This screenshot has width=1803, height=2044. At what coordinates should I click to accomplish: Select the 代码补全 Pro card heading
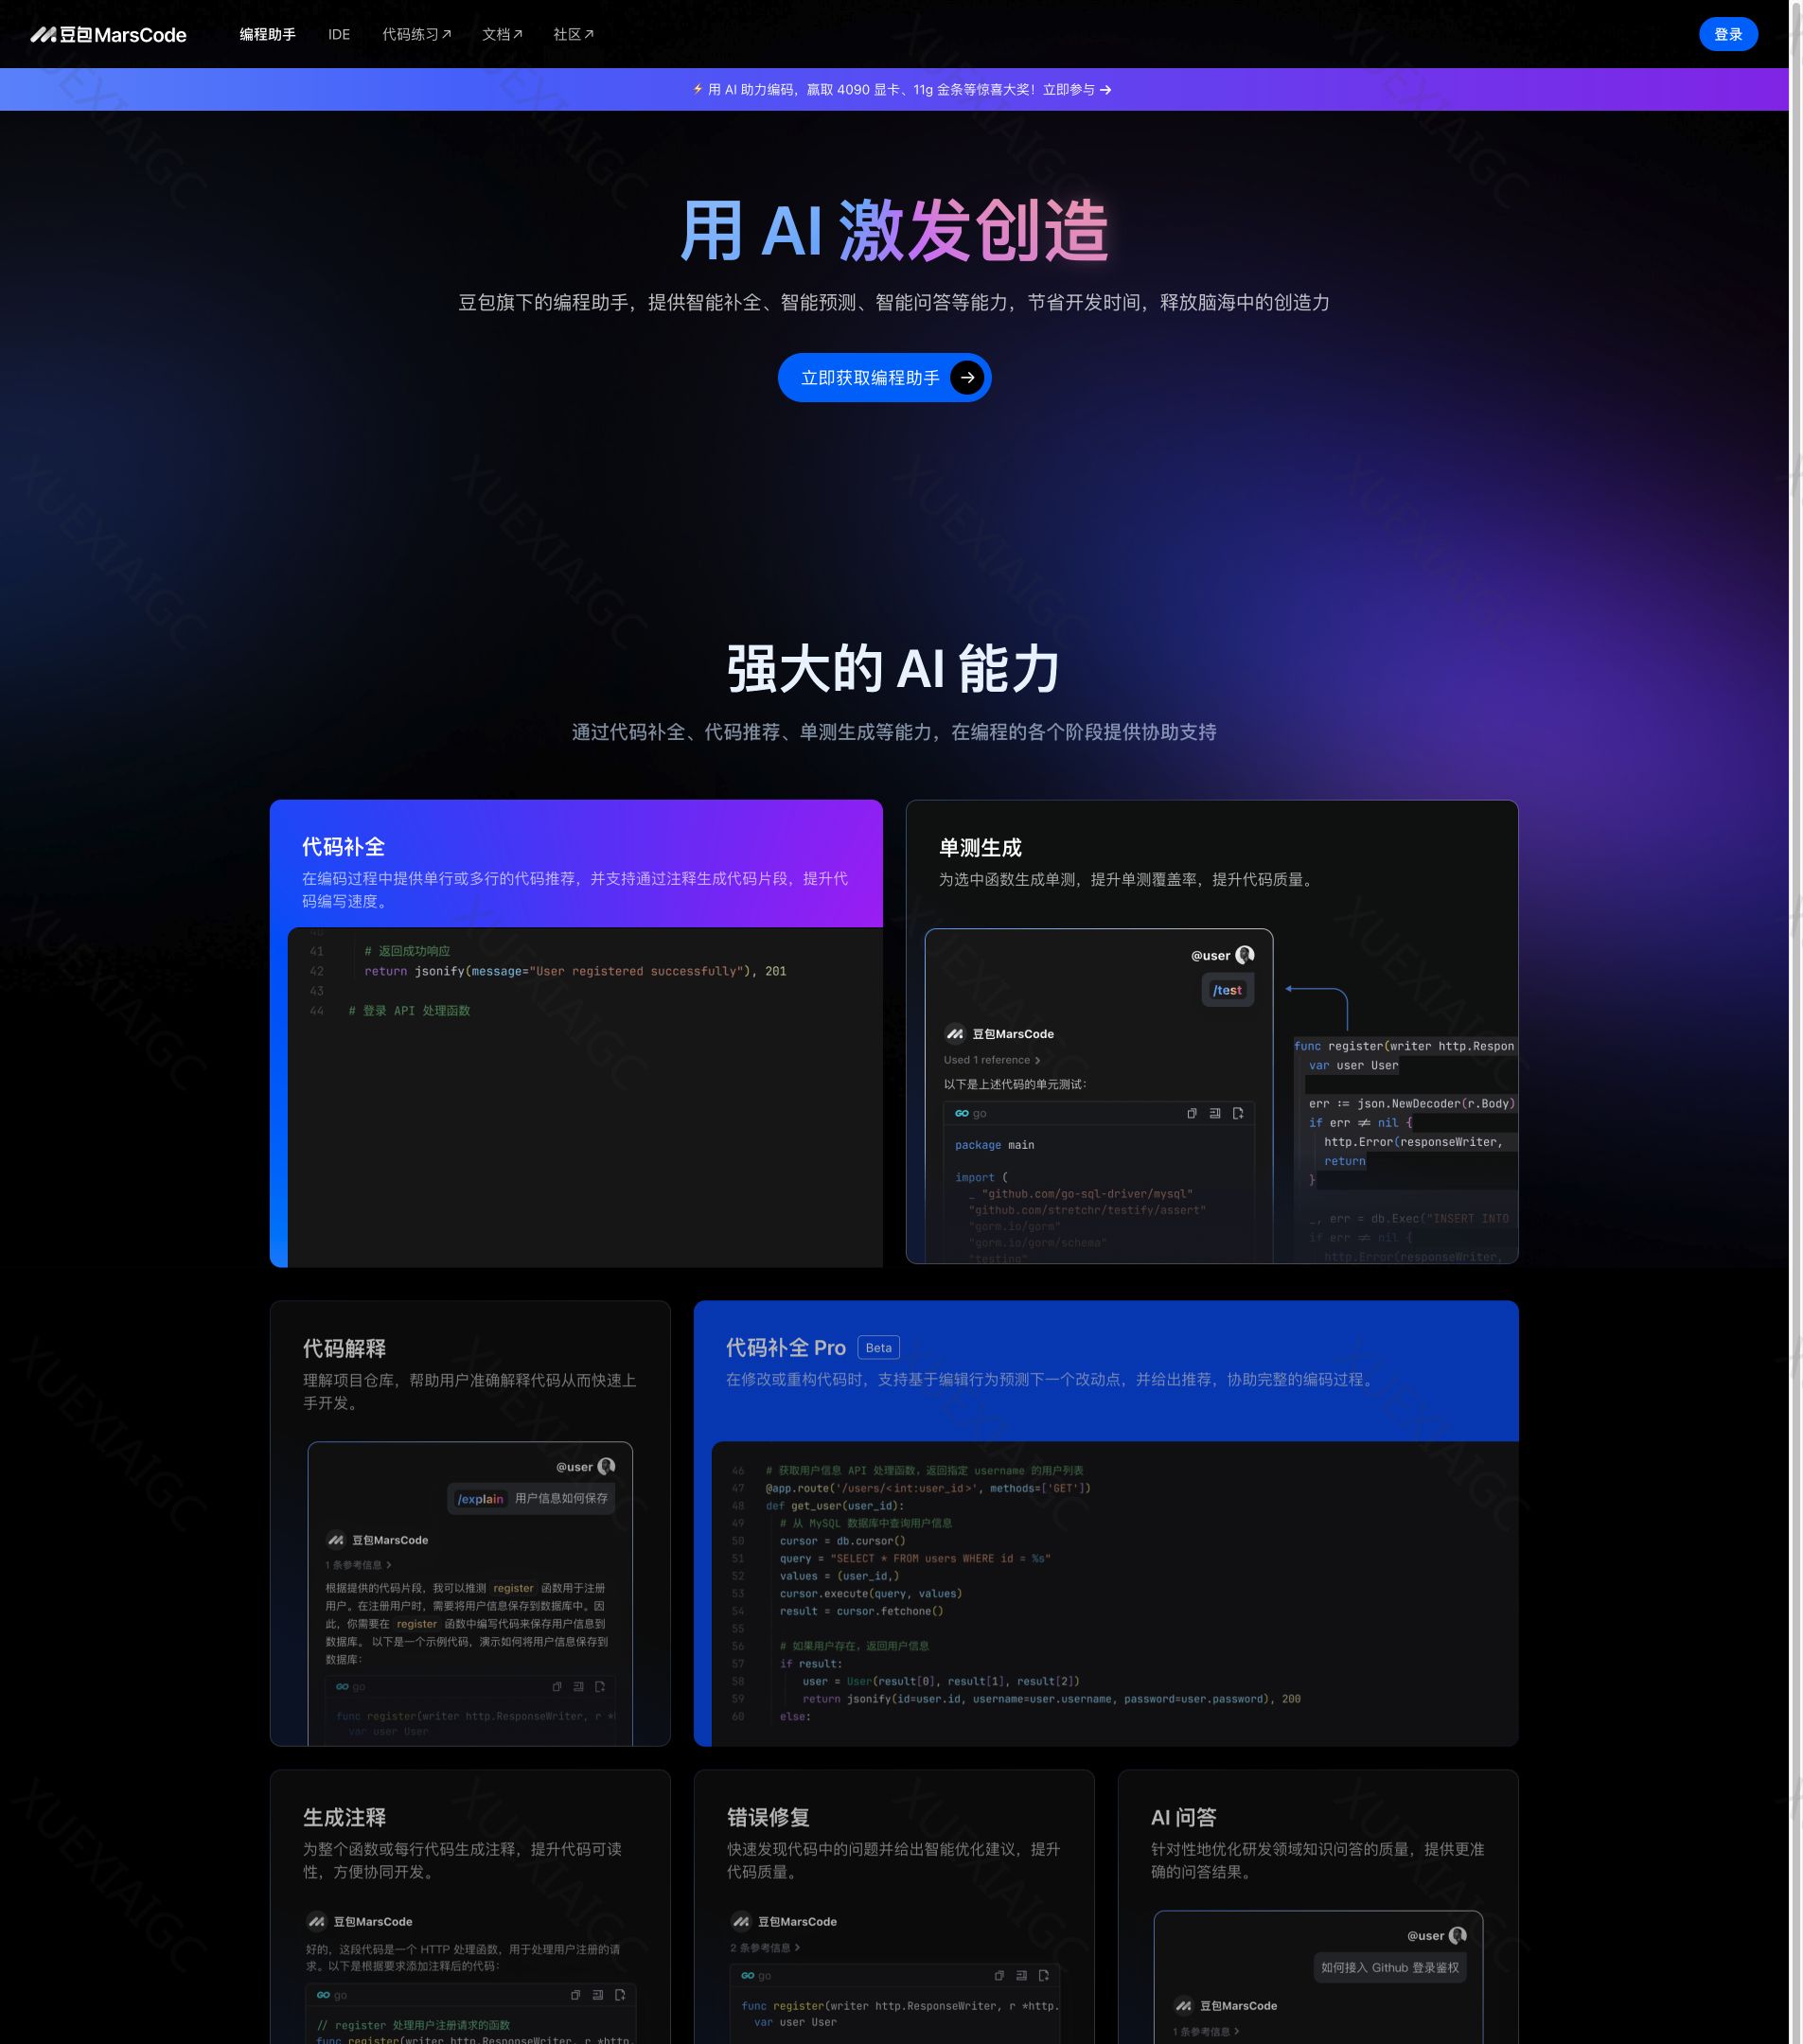tap(786, 1348)
